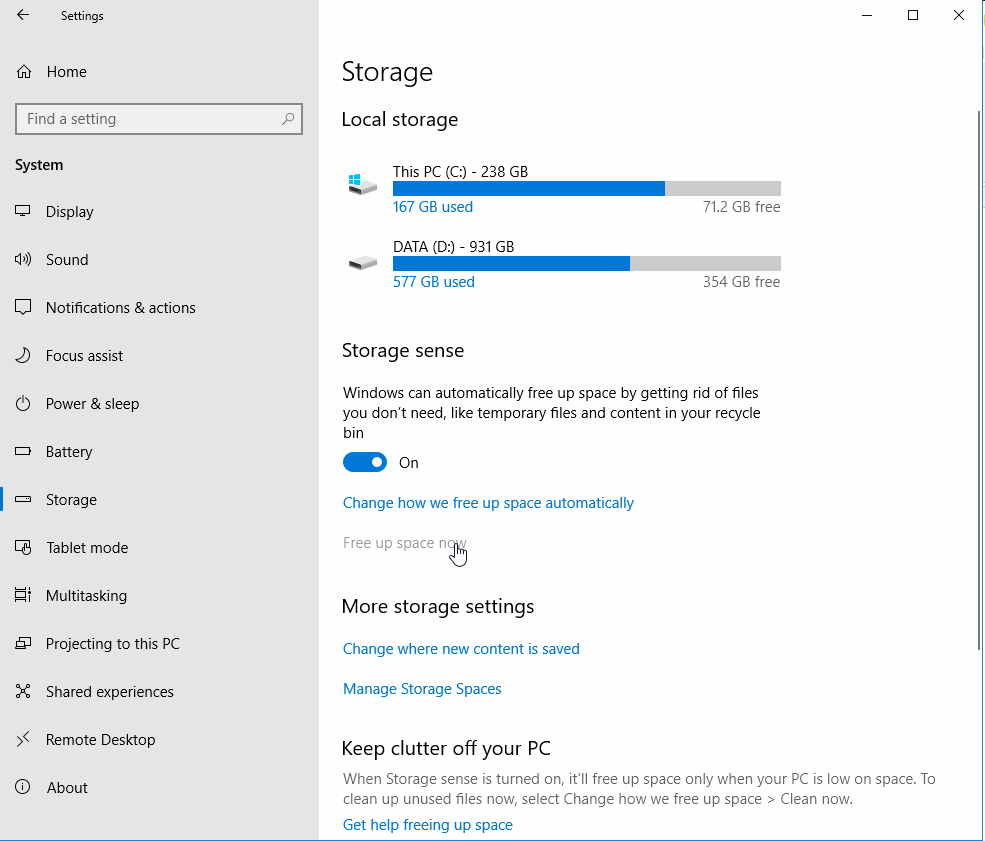Click 'Change how we free up space automatically'
985x841 pixels.
[488, 503]
